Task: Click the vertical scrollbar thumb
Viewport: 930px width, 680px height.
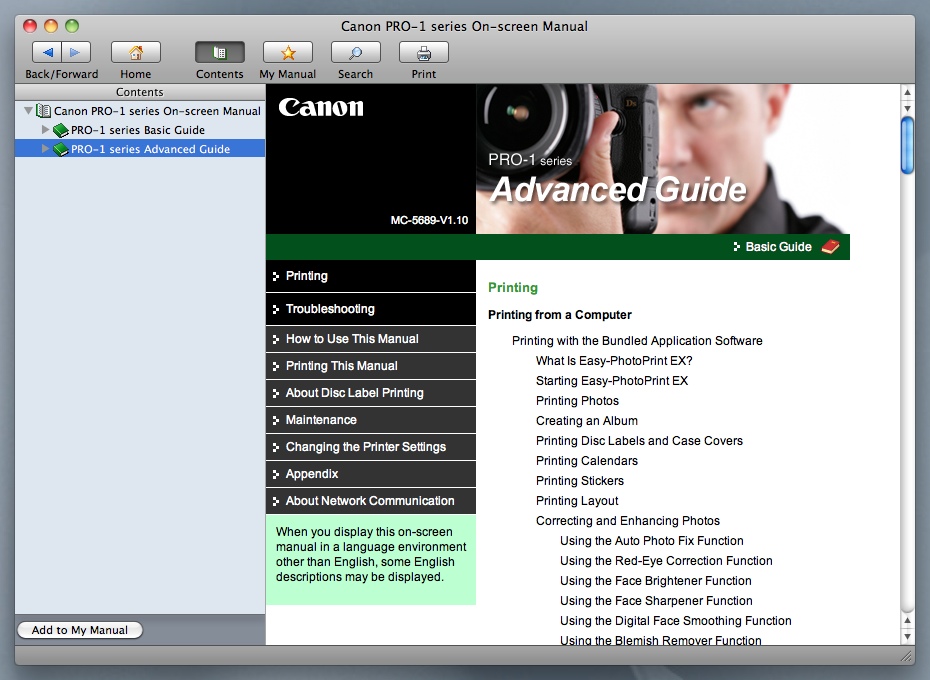Action: [x=907, y=145]
